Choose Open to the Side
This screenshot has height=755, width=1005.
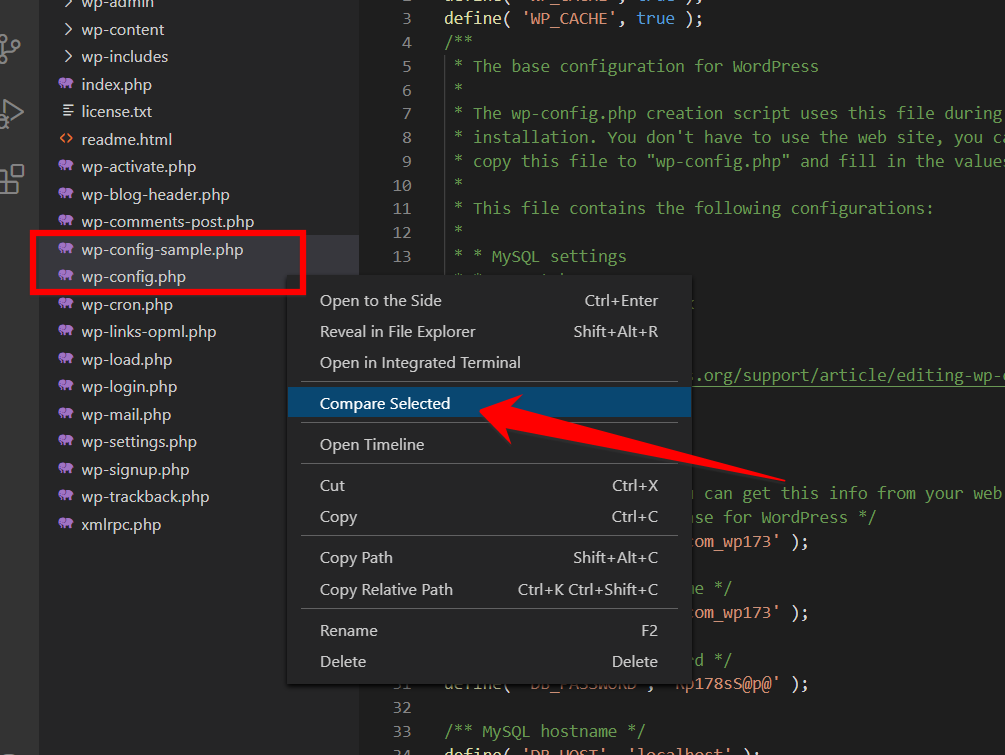pyautogui.click(x=489, y=301)
